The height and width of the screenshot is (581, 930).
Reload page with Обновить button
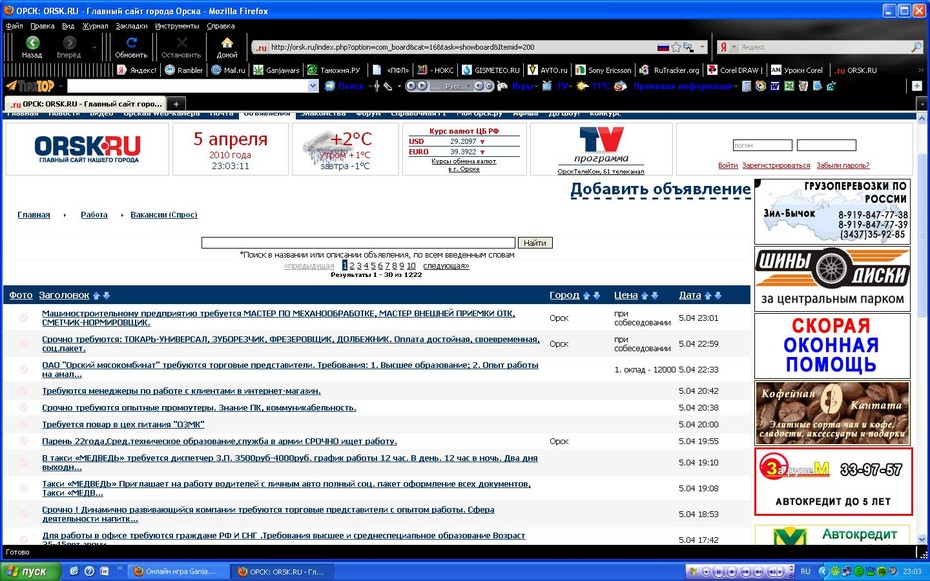(131, 47)
